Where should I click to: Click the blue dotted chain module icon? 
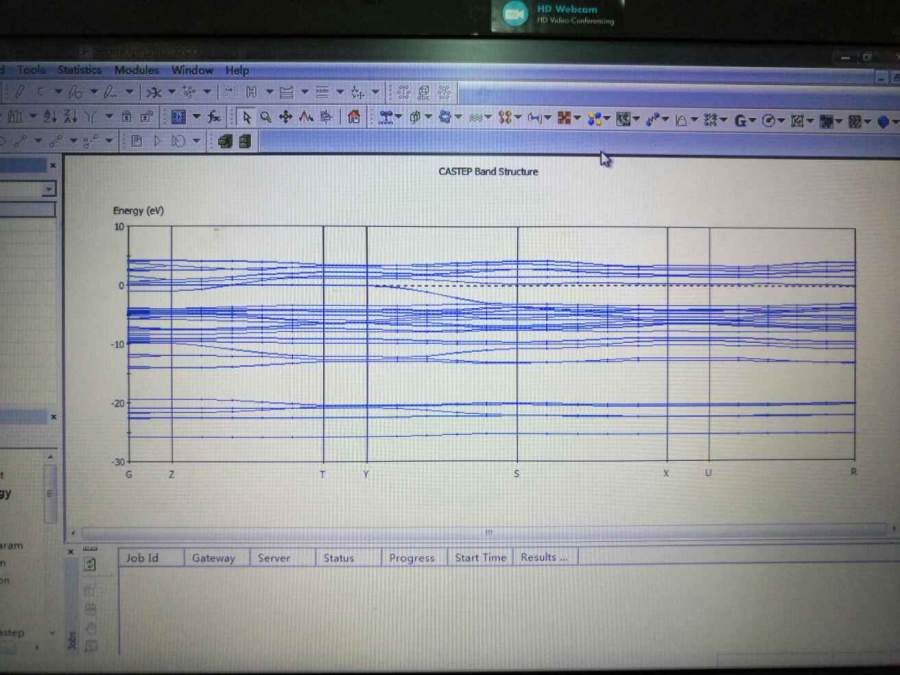(x=652, y=119)
